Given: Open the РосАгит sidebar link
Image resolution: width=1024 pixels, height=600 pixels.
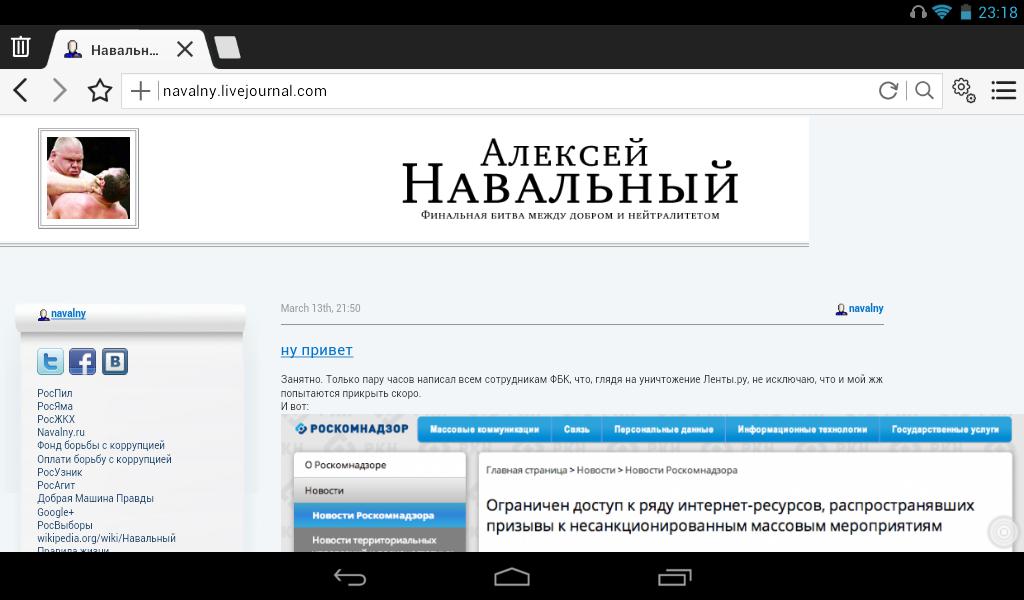Looking at the screenshot, I should pyautogui.click(x=56, y=485).
